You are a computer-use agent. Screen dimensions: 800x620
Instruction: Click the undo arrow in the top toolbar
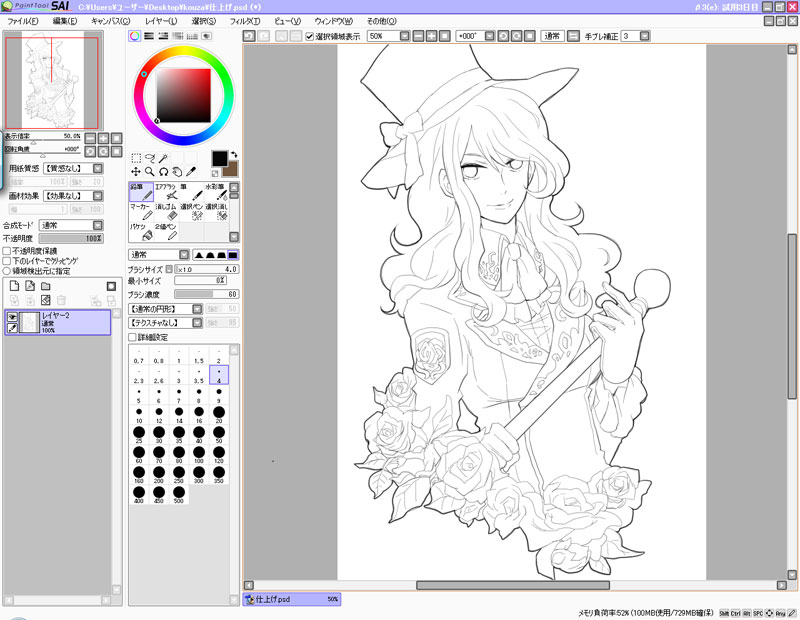tap(249, 36)
